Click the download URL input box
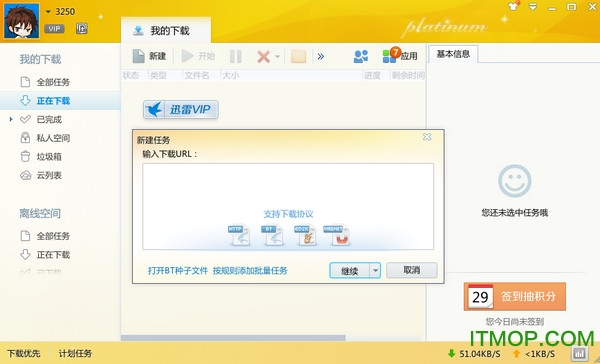 [288, 206]
